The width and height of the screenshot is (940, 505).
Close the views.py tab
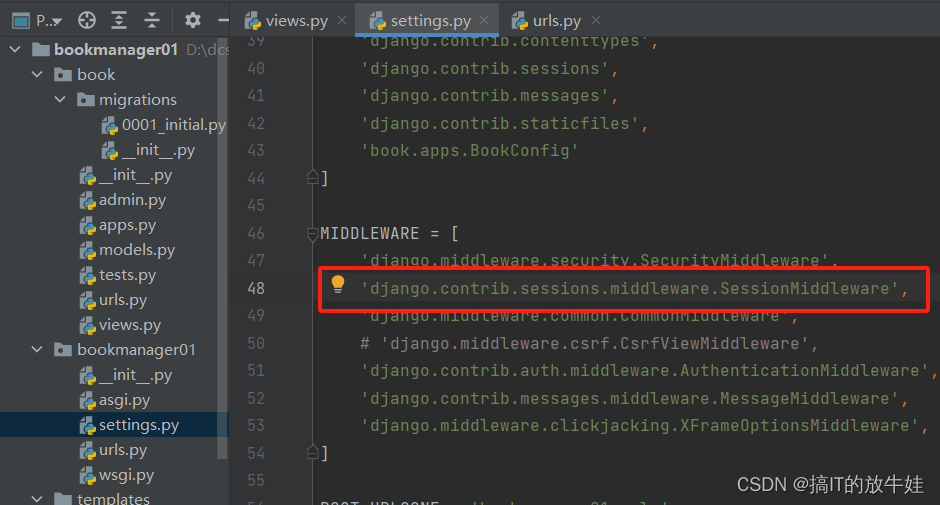(342, 20)
